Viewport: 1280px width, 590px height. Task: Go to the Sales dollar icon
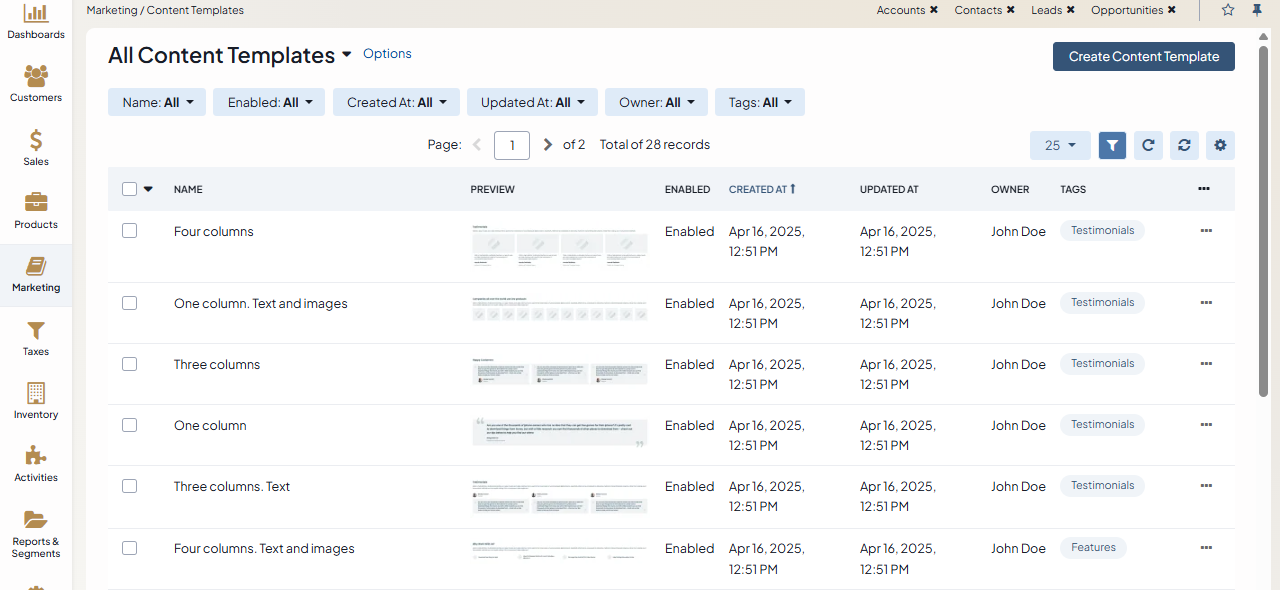pyautogui.click(x=36, y=140)
